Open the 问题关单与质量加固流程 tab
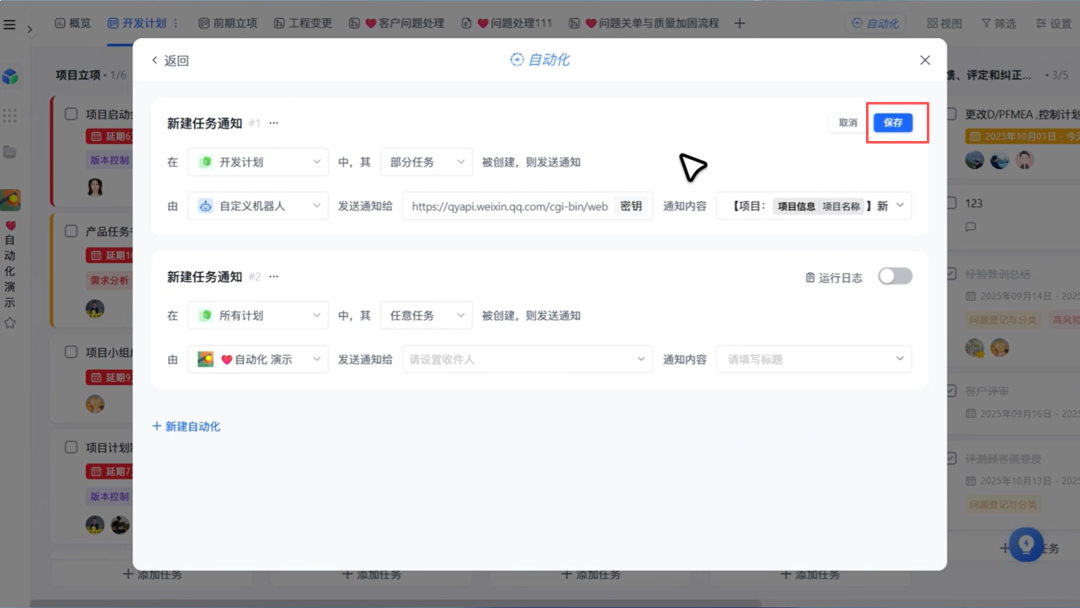Image resolution: width=1080 pixels, height=608 pixels. coord(644,23)
